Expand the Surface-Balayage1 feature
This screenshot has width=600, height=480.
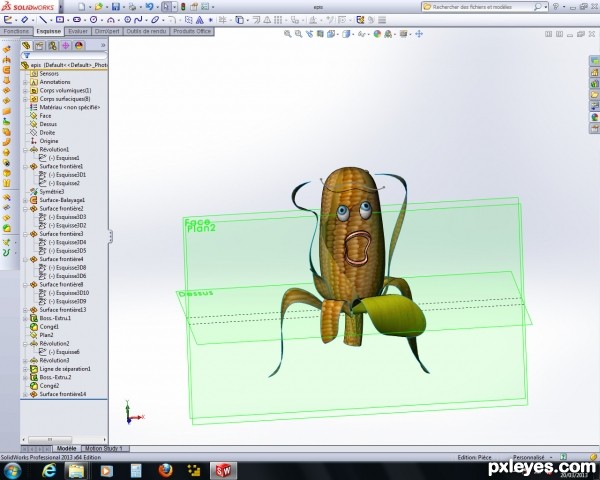[x=25, y=200]
